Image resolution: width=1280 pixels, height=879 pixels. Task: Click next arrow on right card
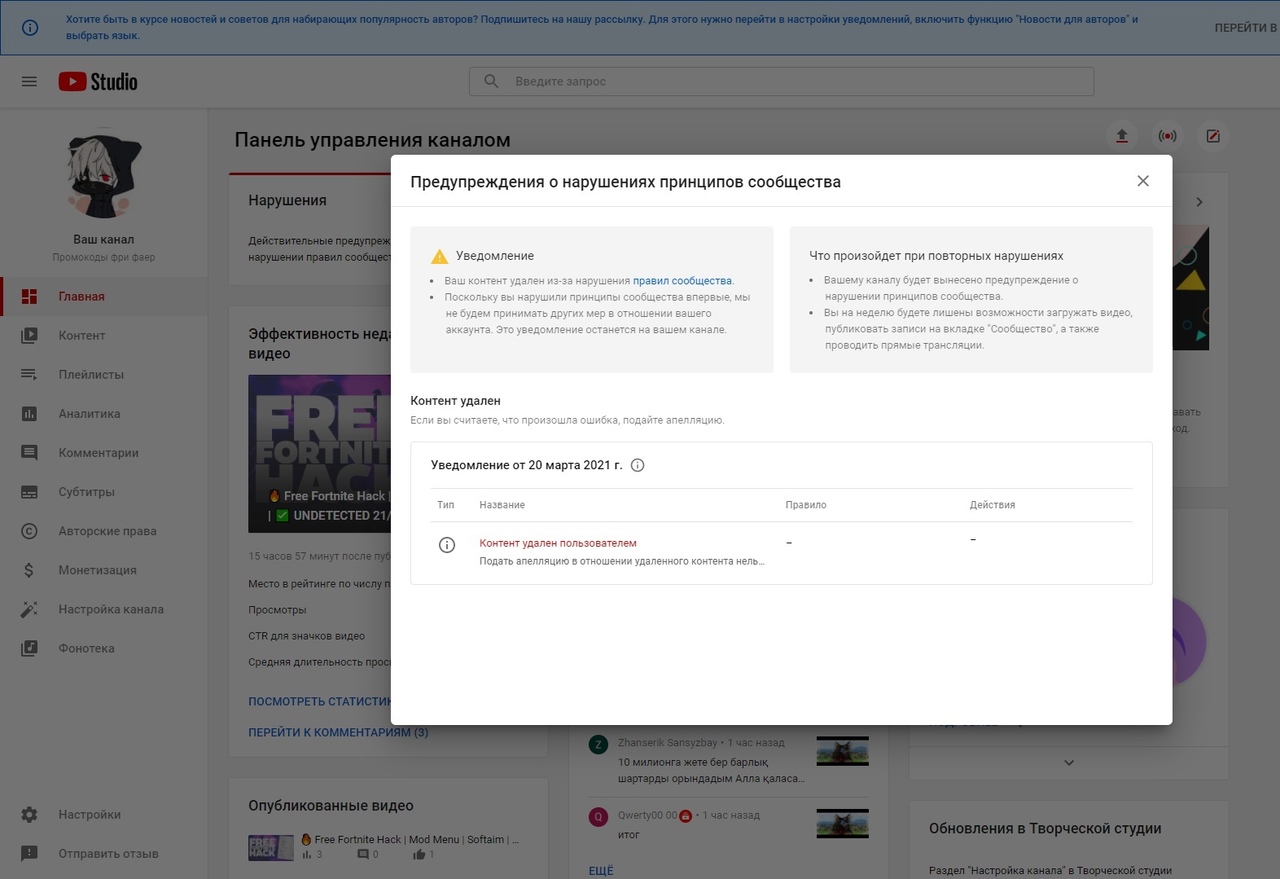(1199, 202)
